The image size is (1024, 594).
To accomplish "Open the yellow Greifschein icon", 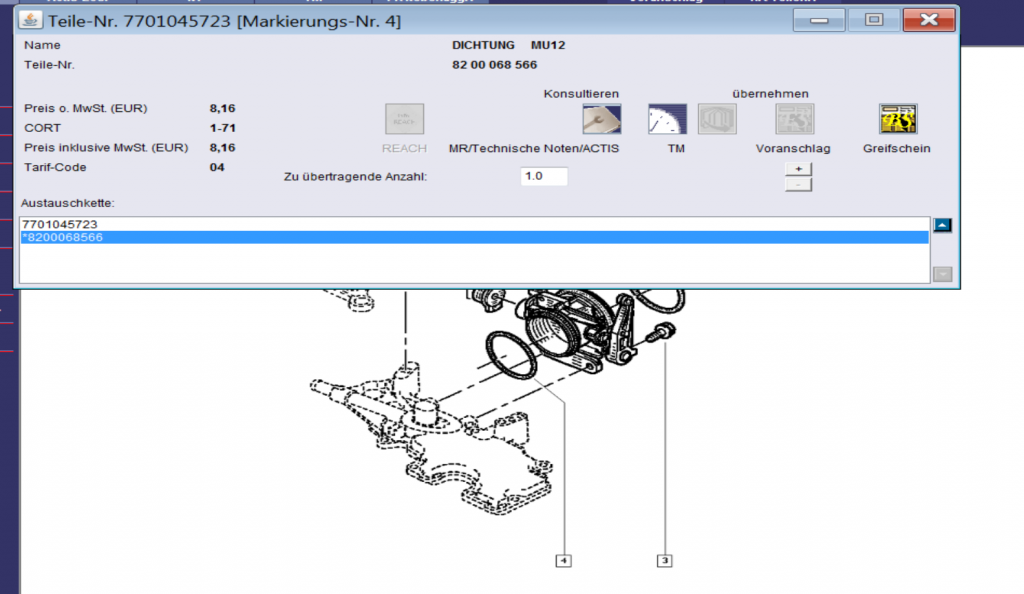I will pyautogui.click(x=897, y=119).
